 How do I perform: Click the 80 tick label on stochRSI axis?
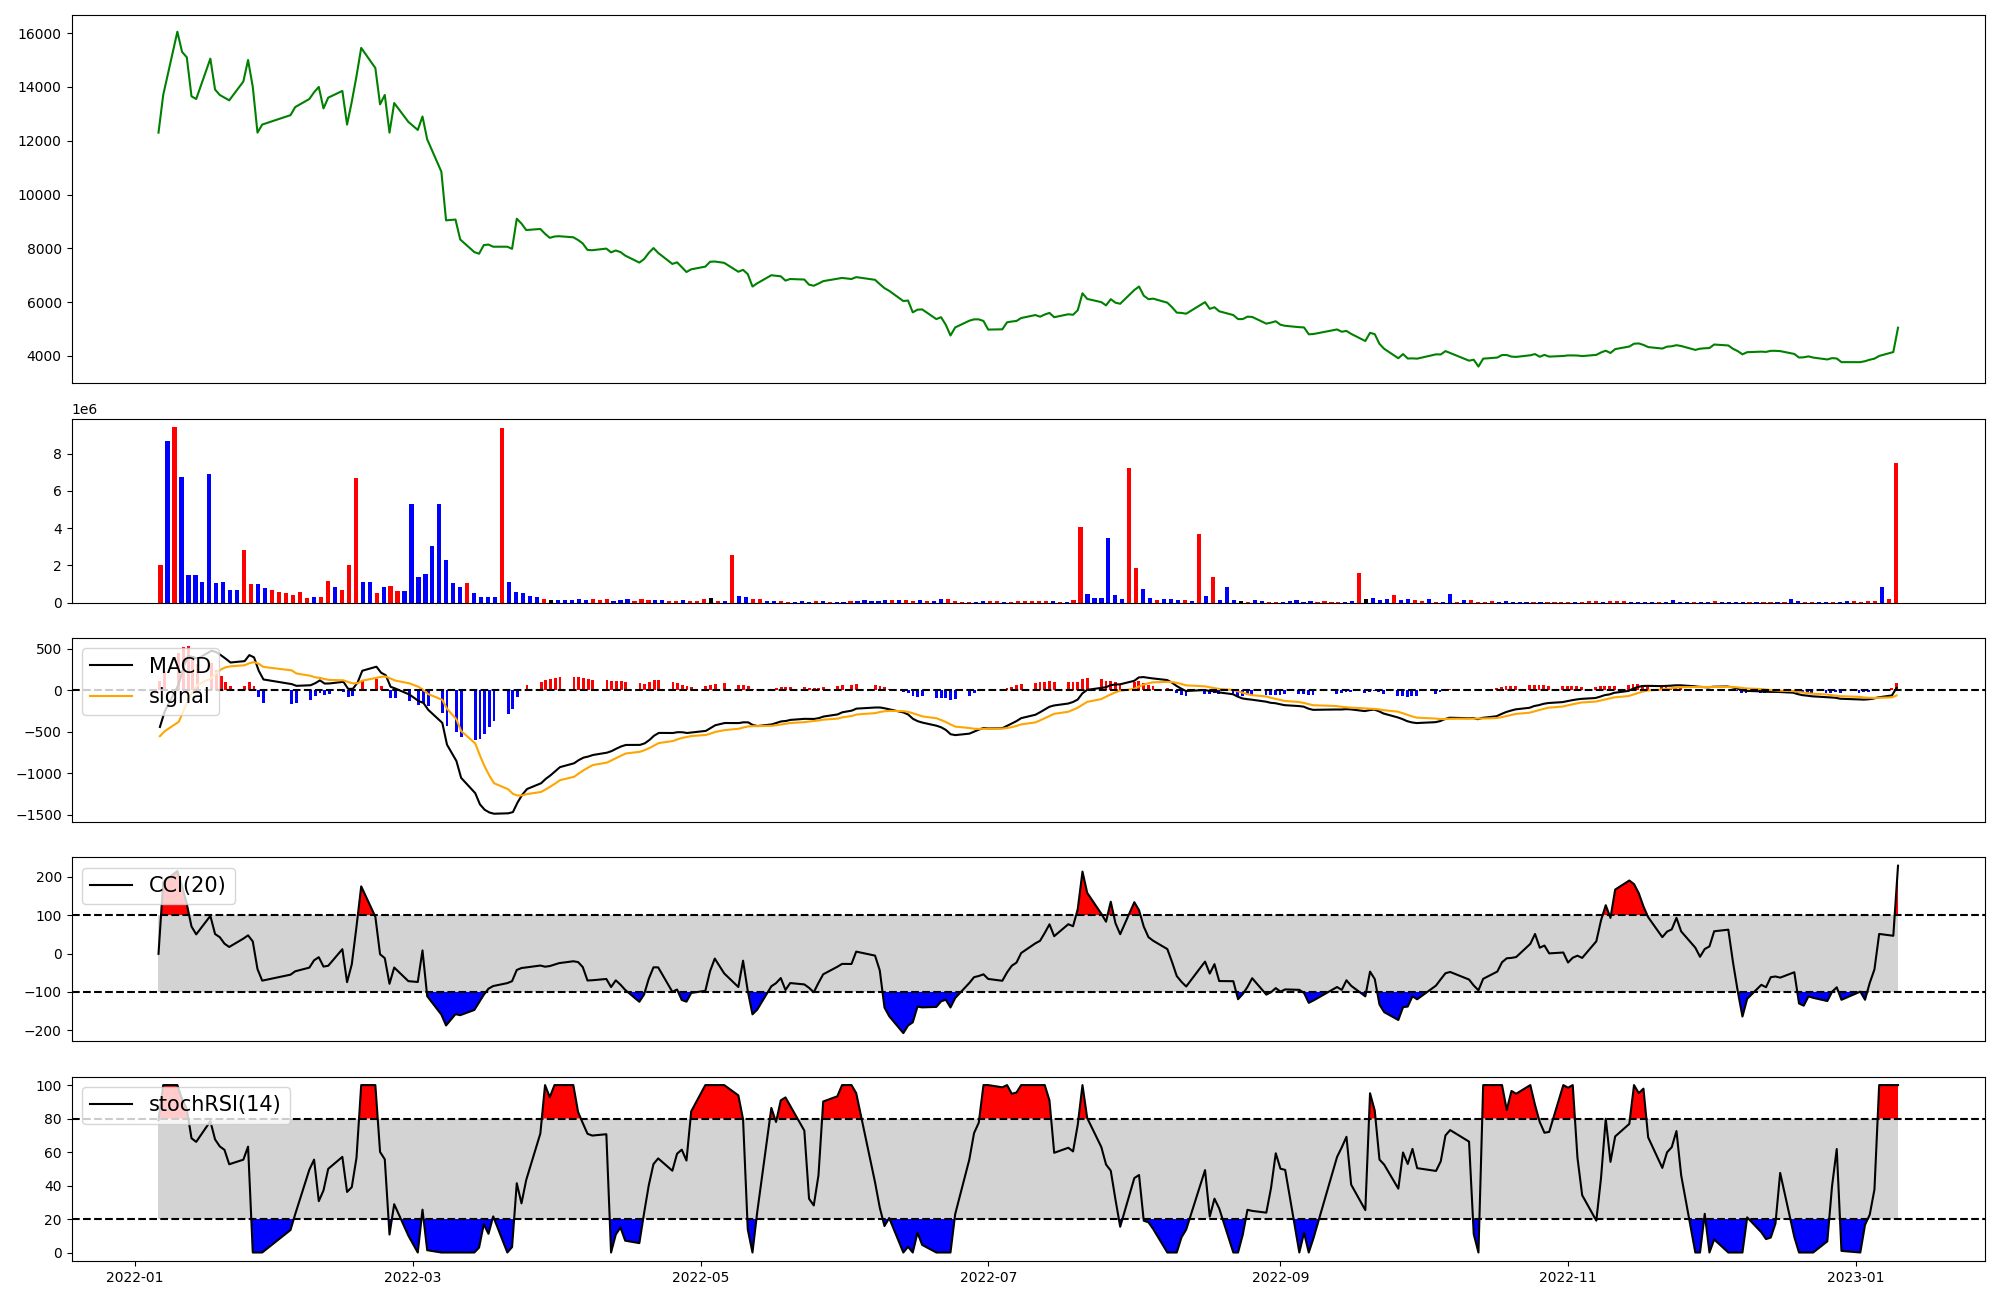tap(51, 1119)
